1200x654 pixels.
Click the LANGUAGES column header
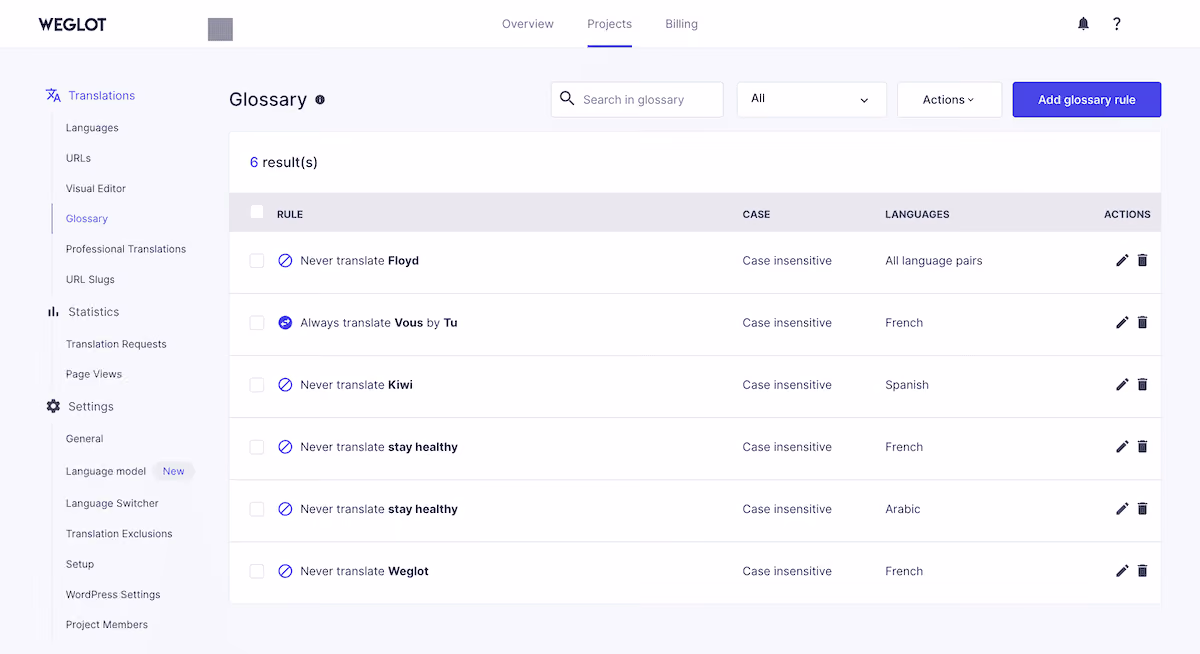click(x=917, y=214)
